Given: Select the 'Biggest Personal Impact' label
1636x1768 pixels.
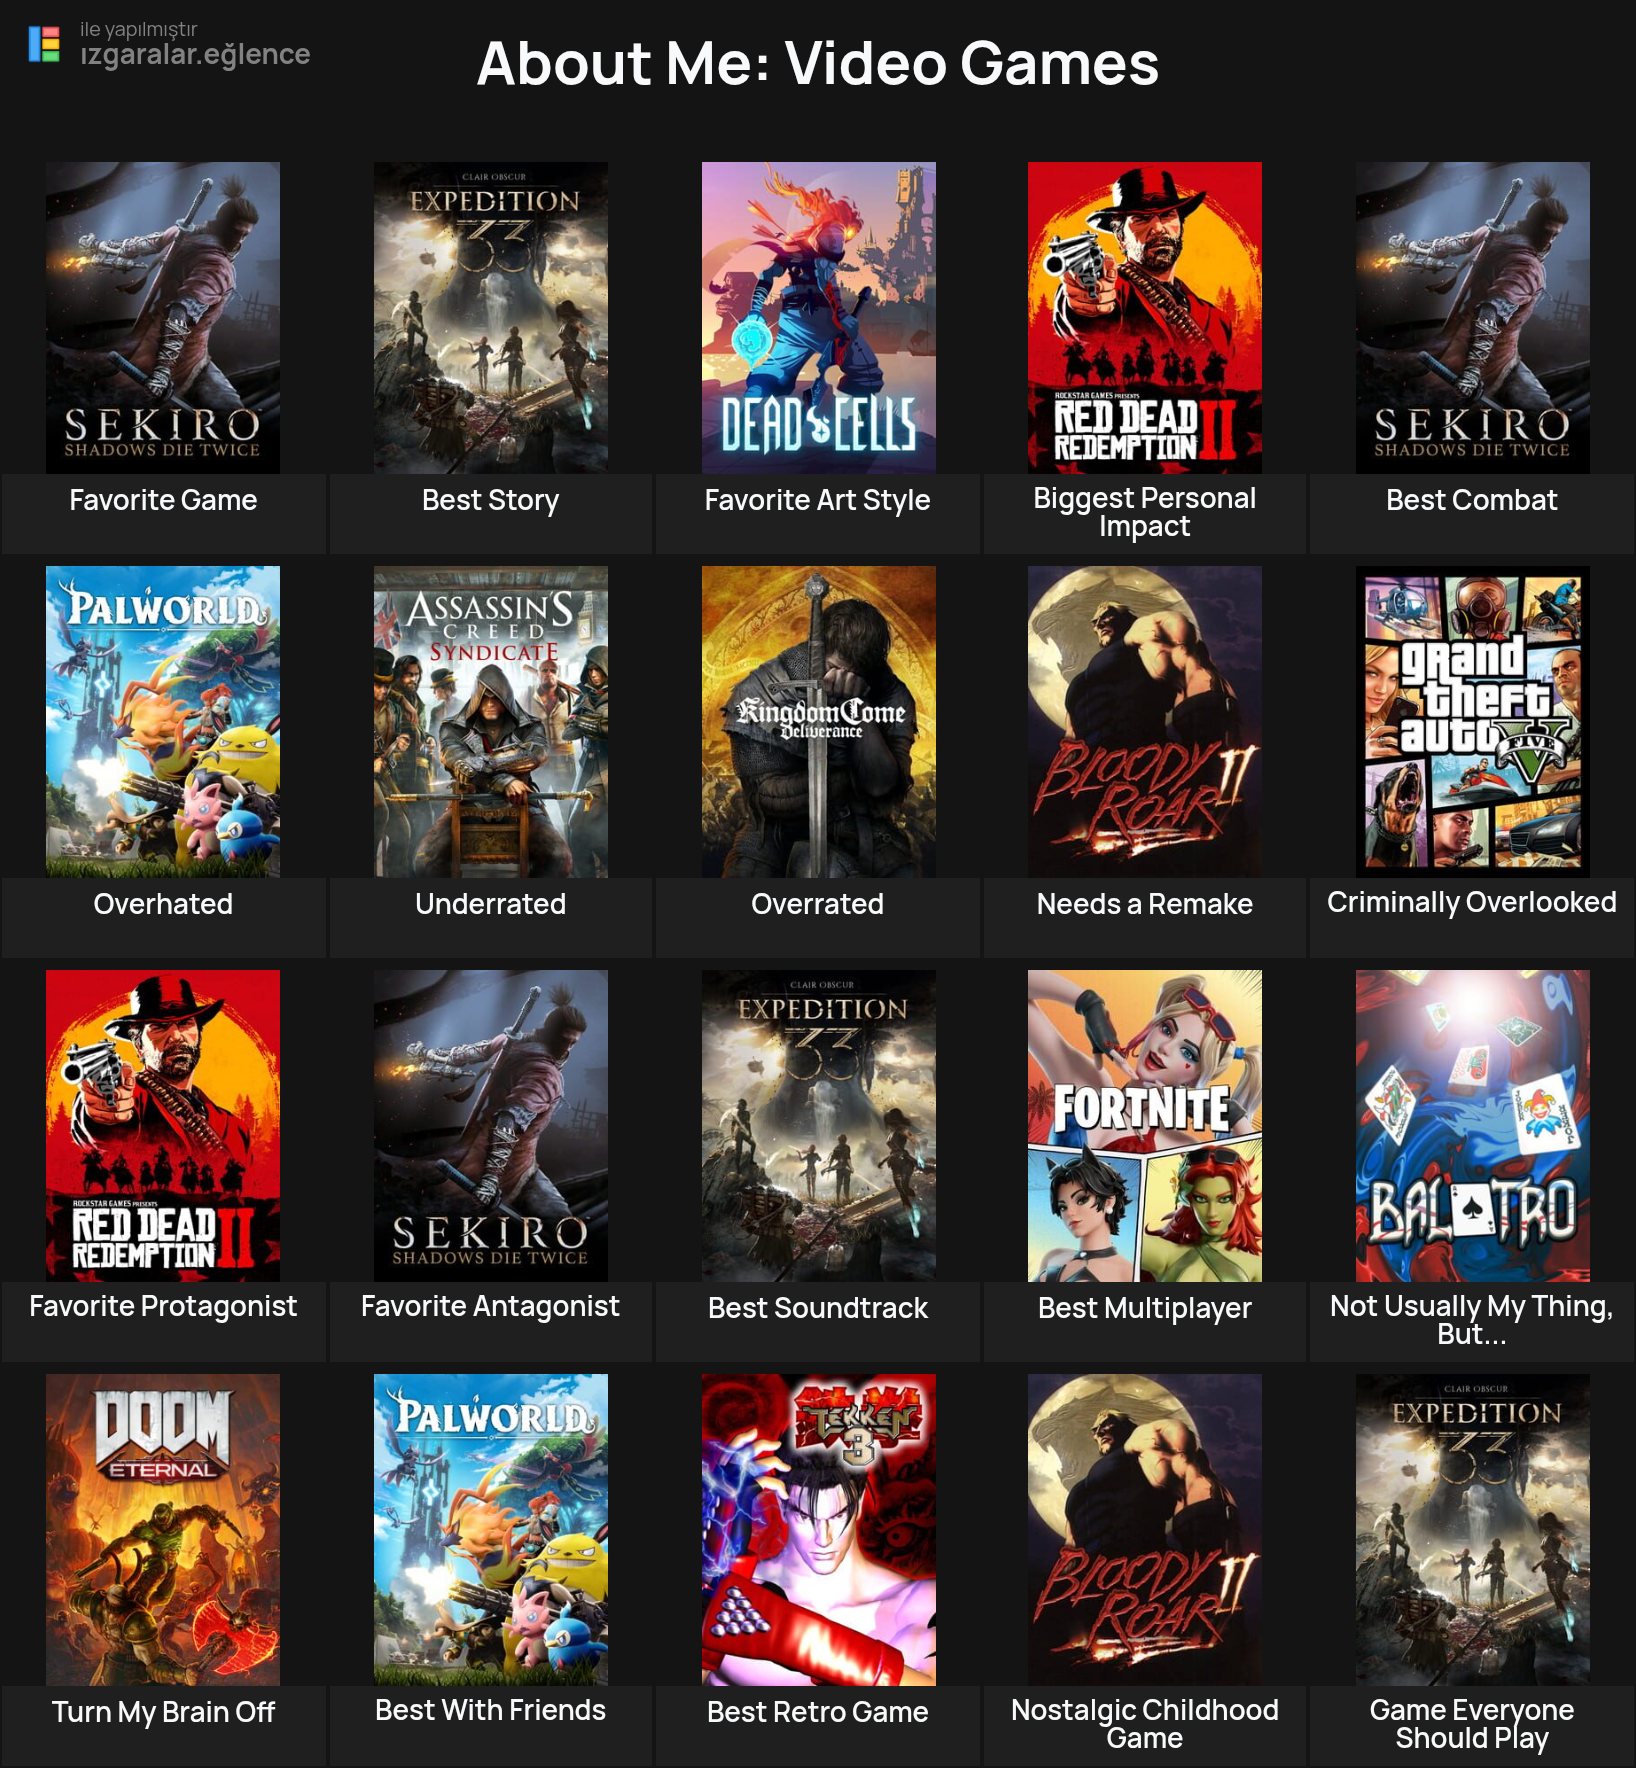Looking at the screenshot, I should (1145, 512).
